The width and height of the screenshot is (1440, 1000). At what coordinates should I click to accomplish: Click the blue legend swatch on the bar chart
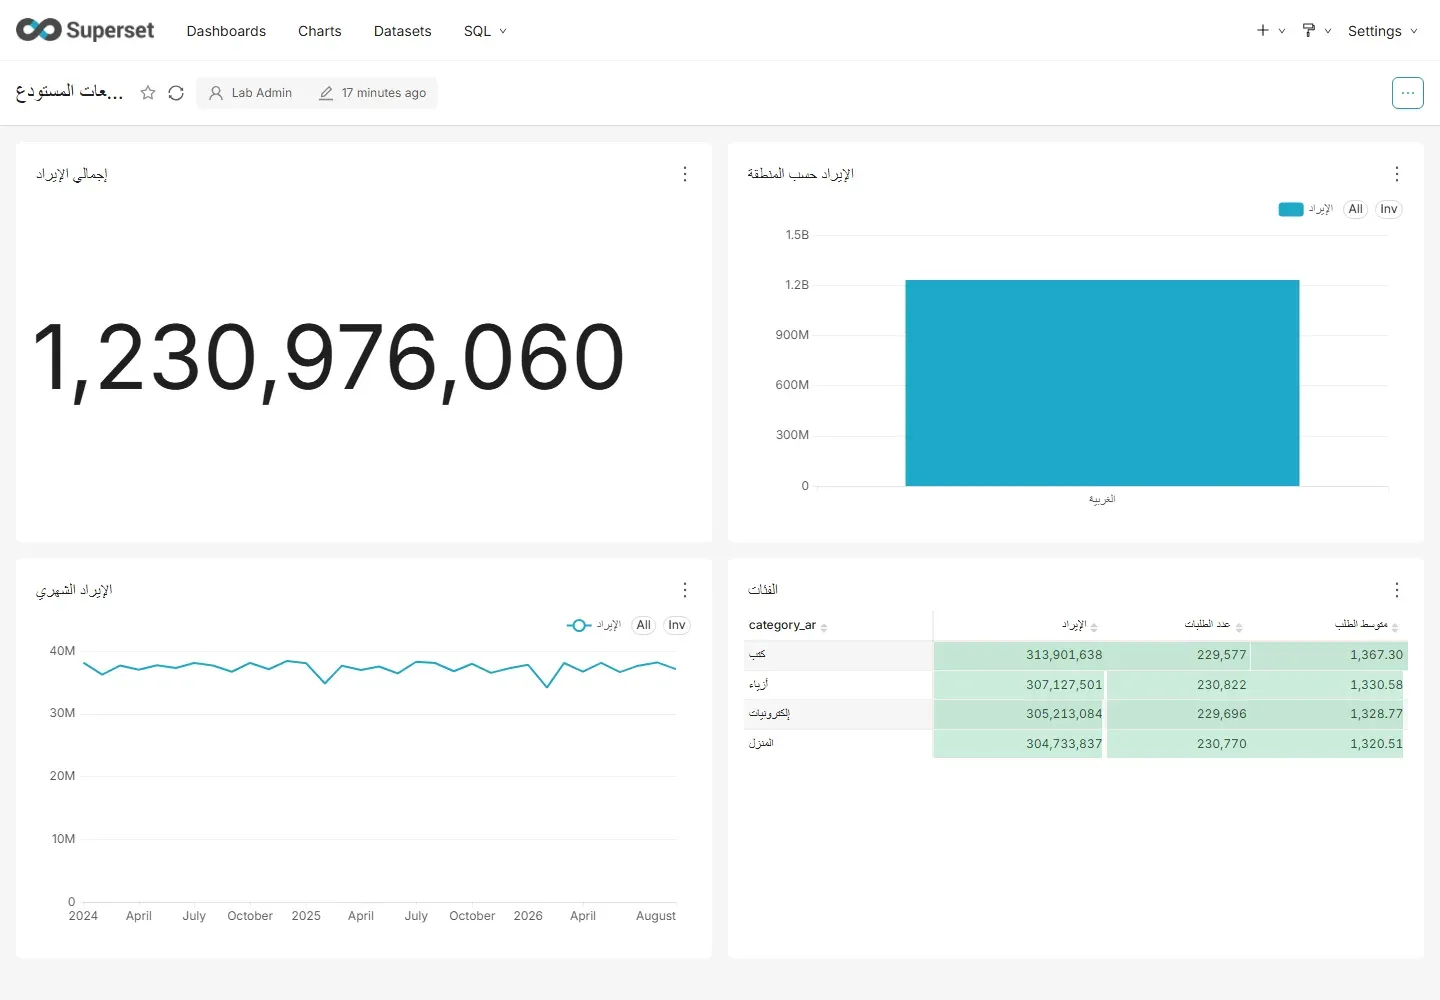[x=1291, y=209]
